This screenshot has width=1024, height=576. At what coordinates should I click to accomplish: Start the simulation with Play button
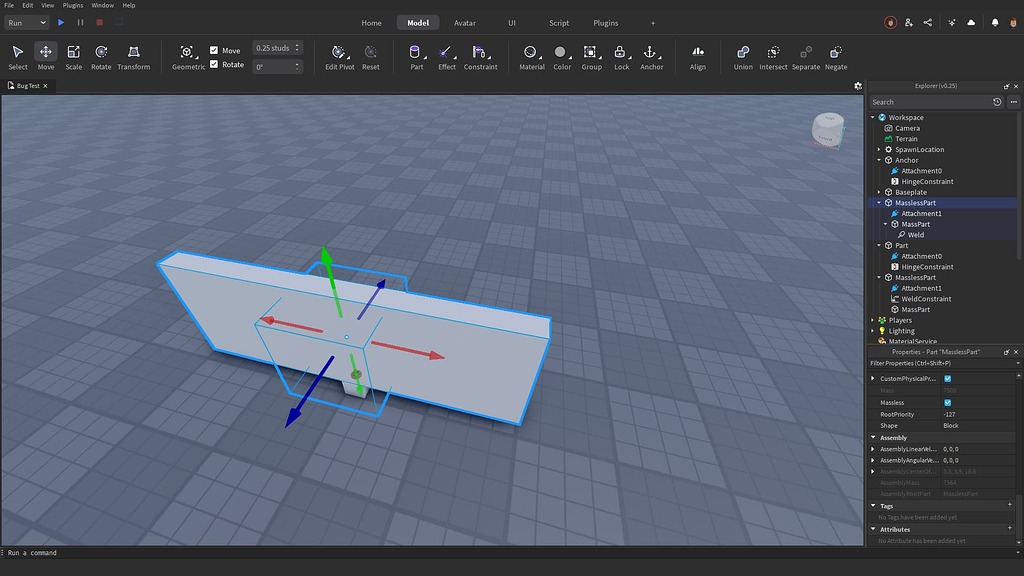[x=61, y=22]
